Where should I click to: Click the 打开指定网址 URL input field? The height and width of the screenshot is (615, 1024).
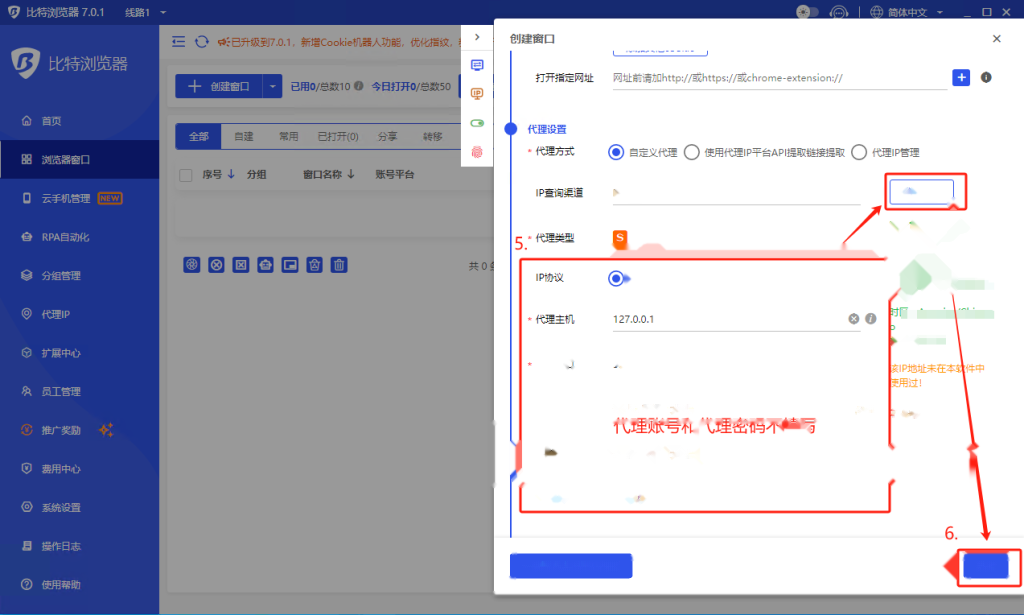780,78
